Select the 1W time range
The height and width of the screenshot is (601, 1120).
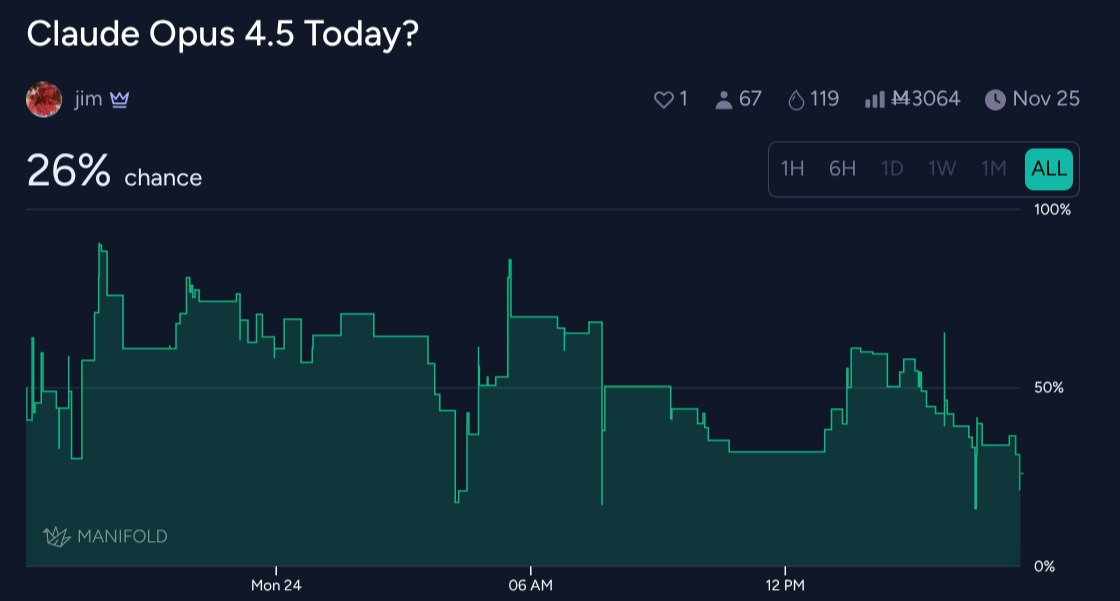click(942, 169)
